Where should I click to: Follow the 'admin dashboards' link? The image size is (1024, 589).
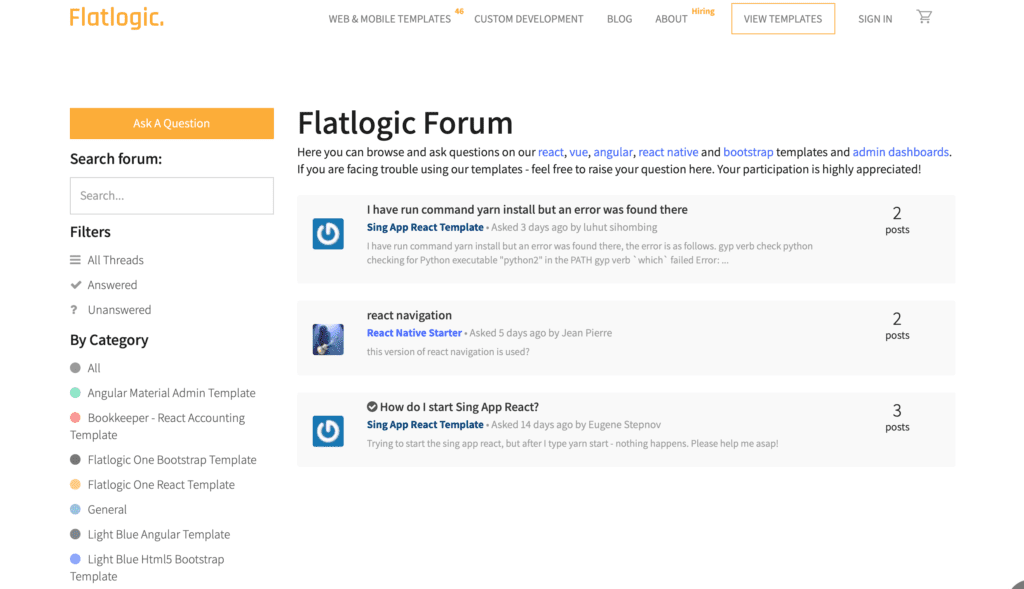pos(901,152)
